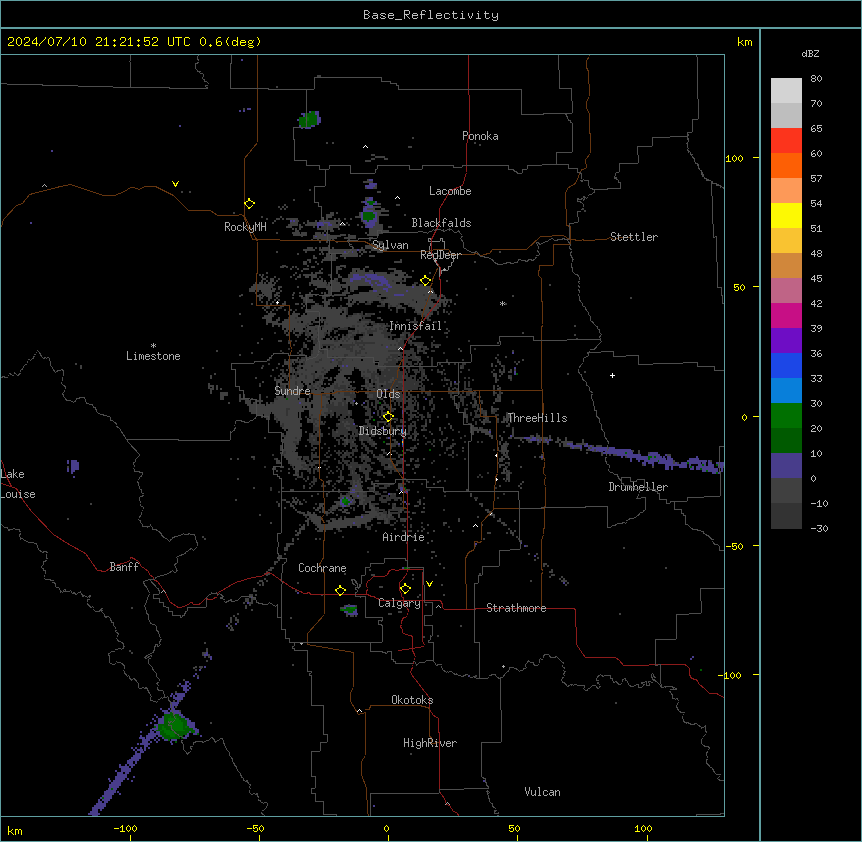
Task: Select the Blackfalds label
Action: [x=441, y=223]
